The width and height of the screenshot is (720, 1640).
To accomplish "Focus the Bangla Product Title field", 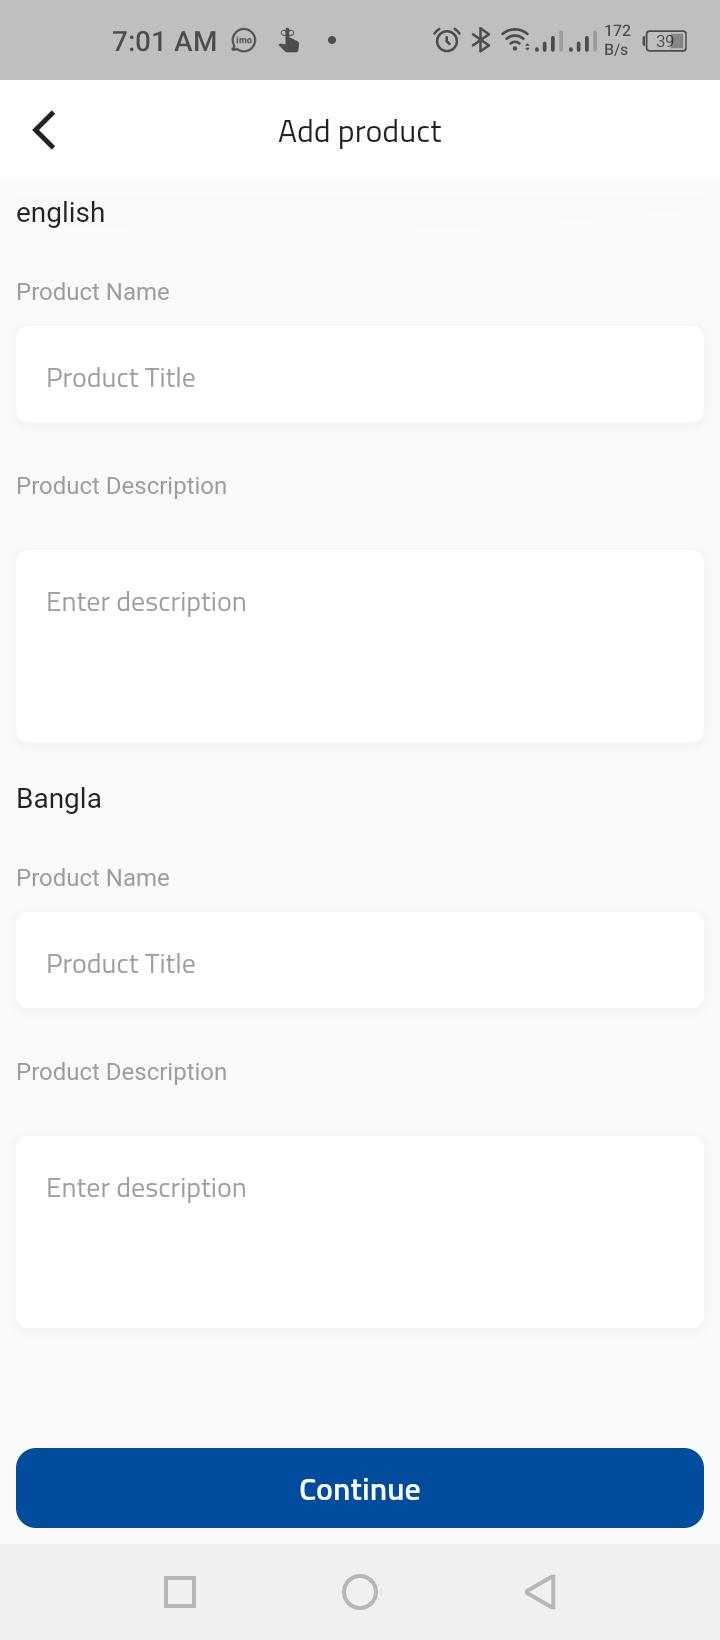I will pos(360,960).
